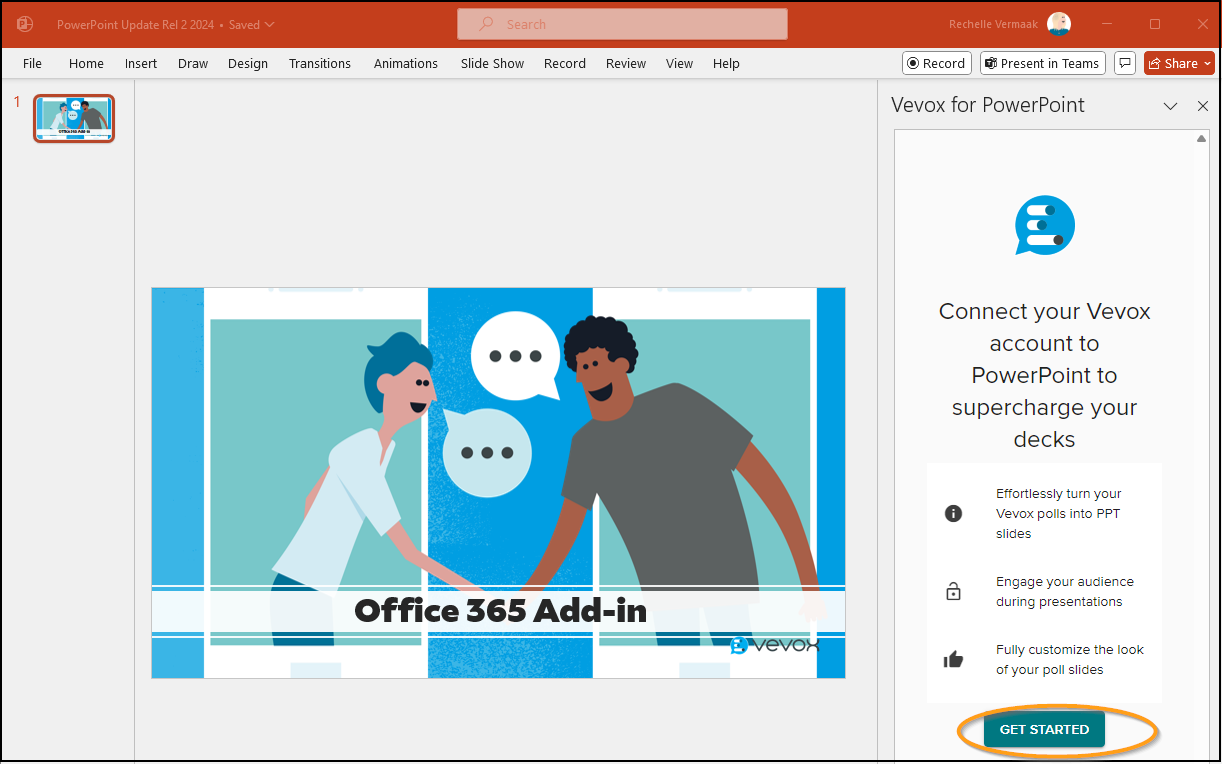Open the Slide Show tab
The width and height of the screenshot is (1222, 764).
[491, 62]
